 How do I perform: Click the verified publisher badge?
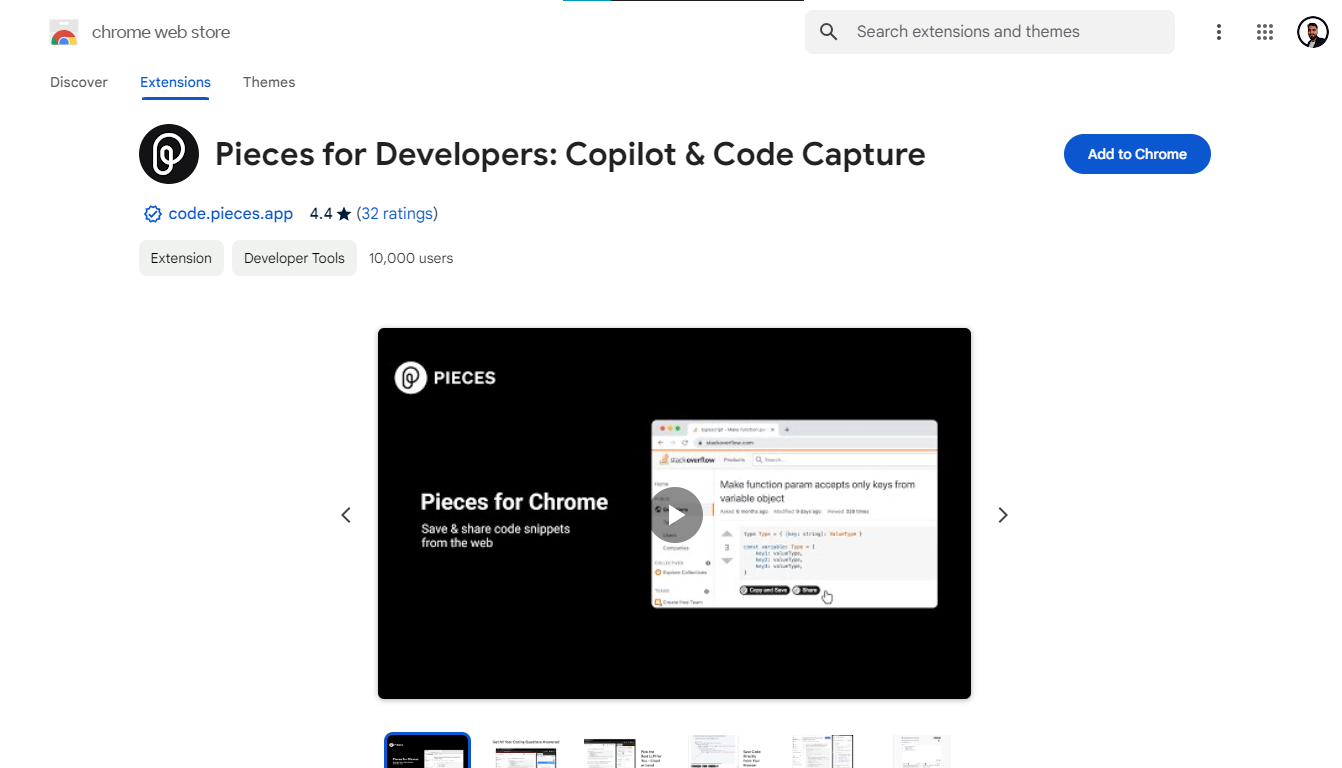152,213
